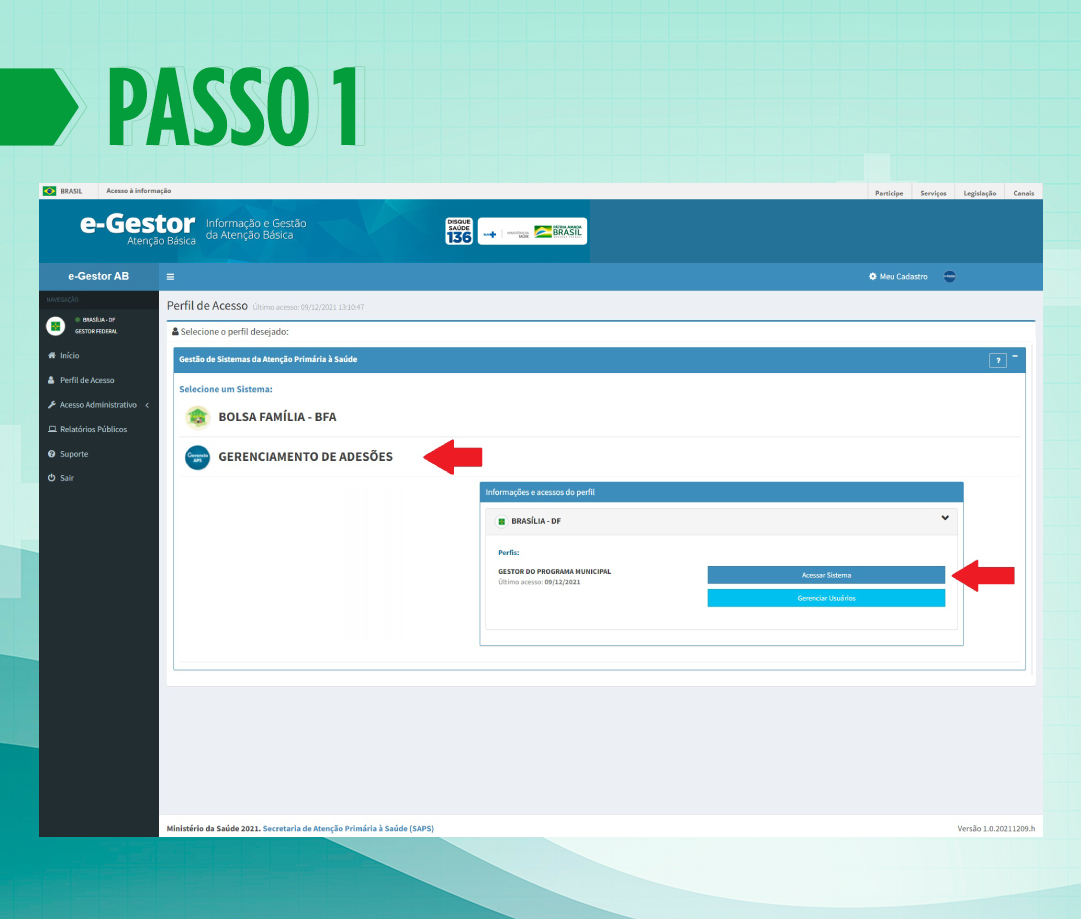
Task: Click the Brazil flag icon in top bar
Action: point(50,191)
